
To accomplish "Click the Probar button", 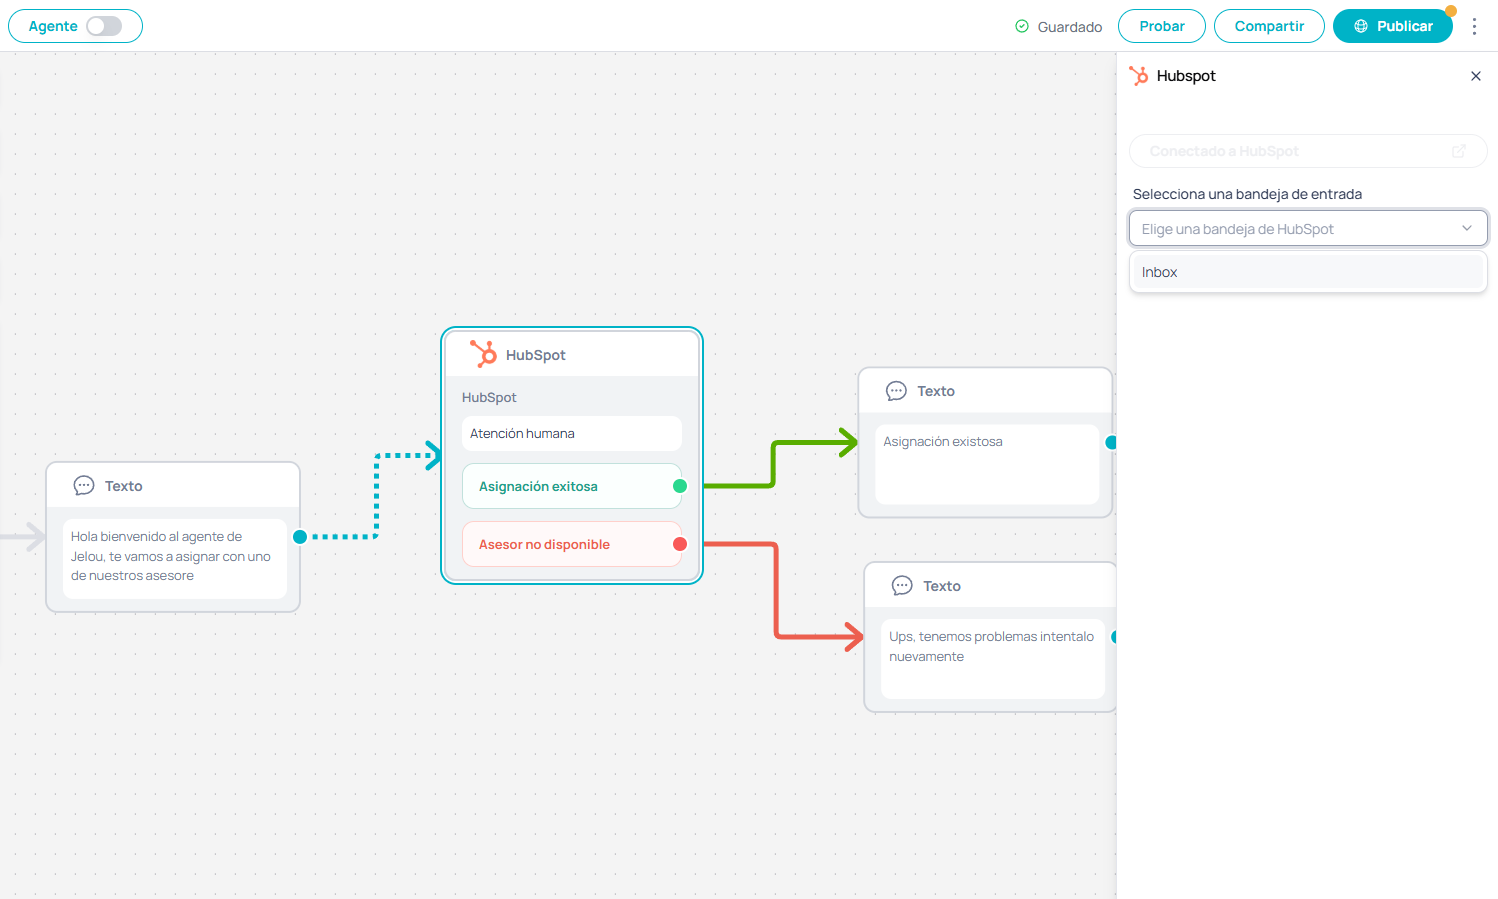I will click(x=1161, y=26).
